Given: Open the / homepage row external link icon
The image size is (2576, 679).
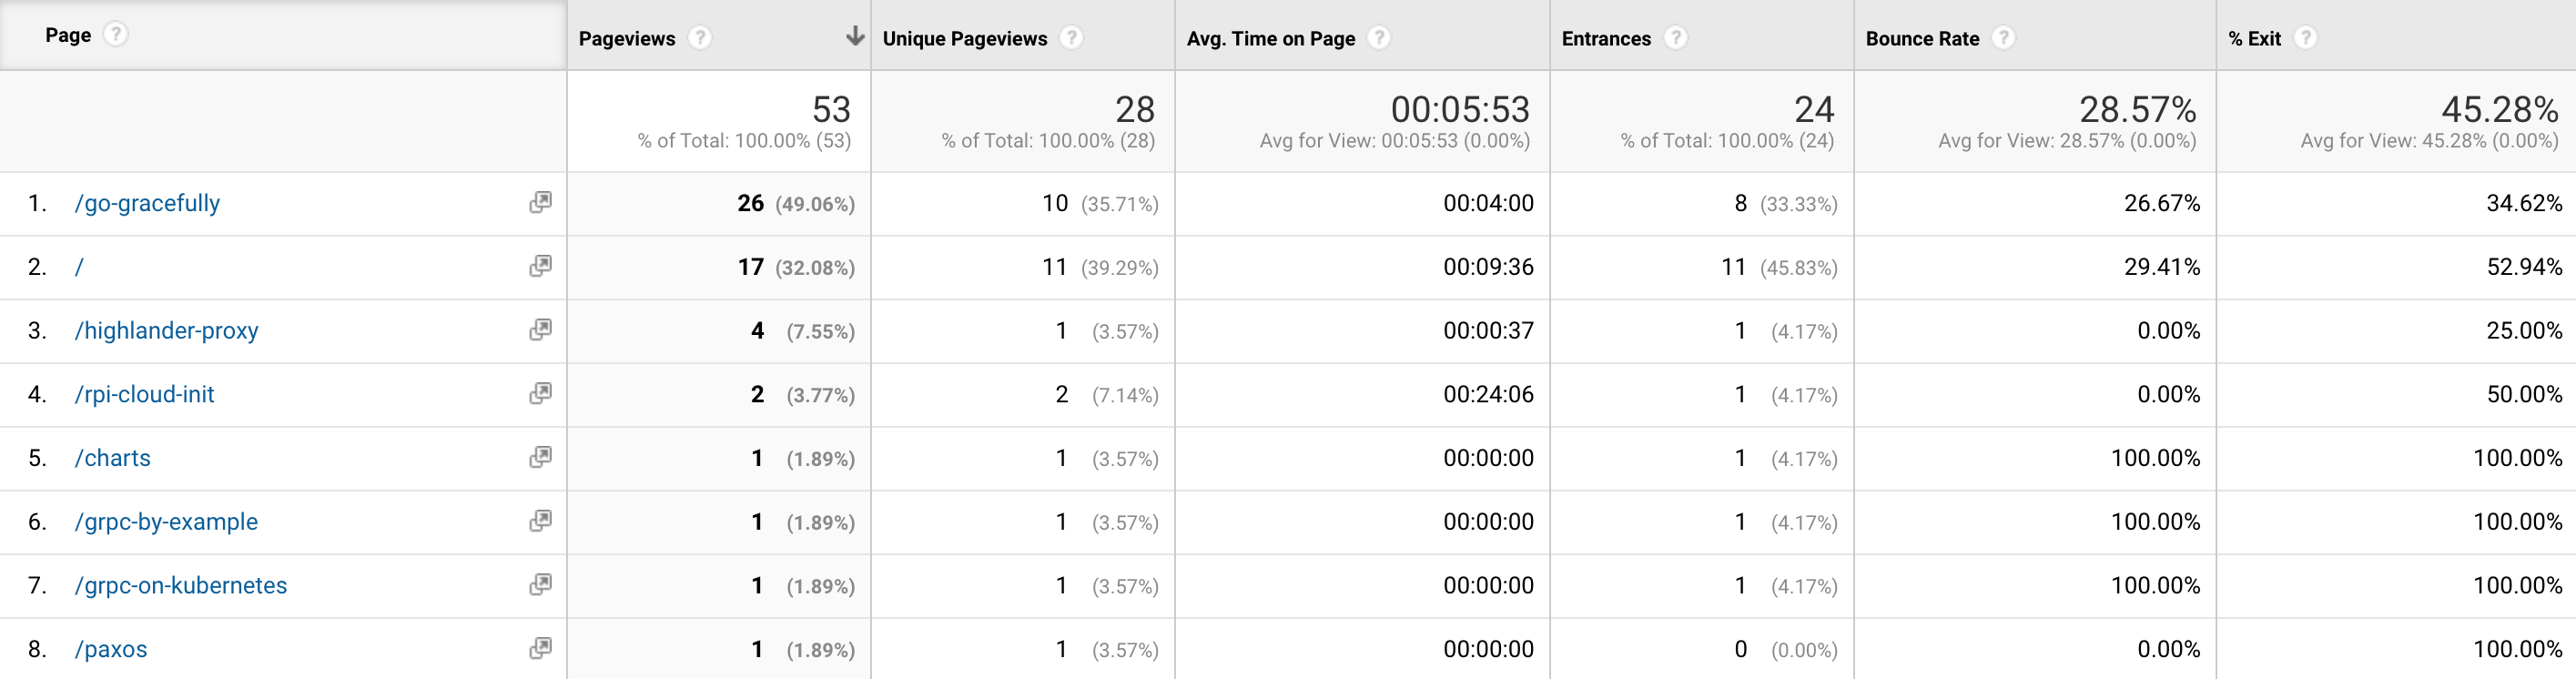Looking at the screenshot, I should click(x=540, y=266).
